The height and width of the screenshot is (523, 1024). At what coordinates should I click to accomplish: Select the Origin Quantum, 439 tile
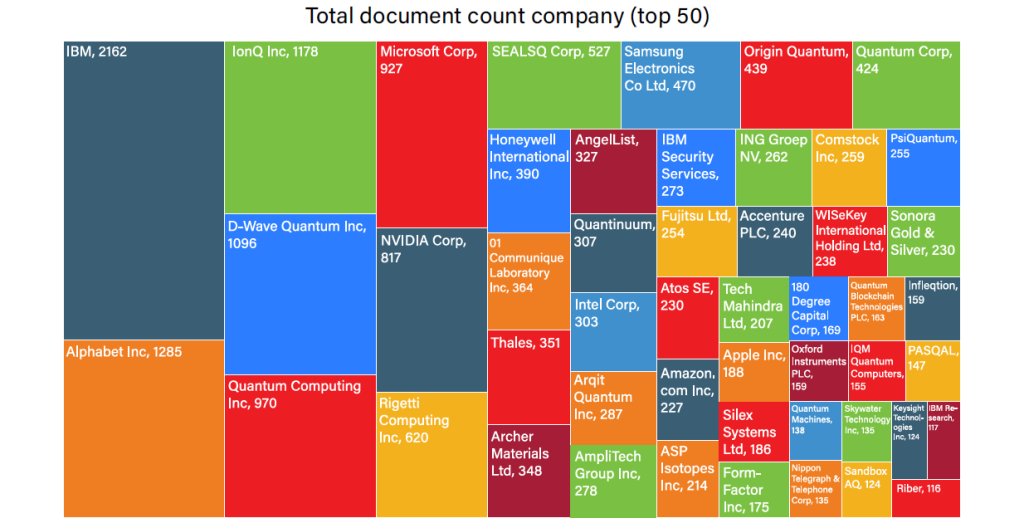796,85
